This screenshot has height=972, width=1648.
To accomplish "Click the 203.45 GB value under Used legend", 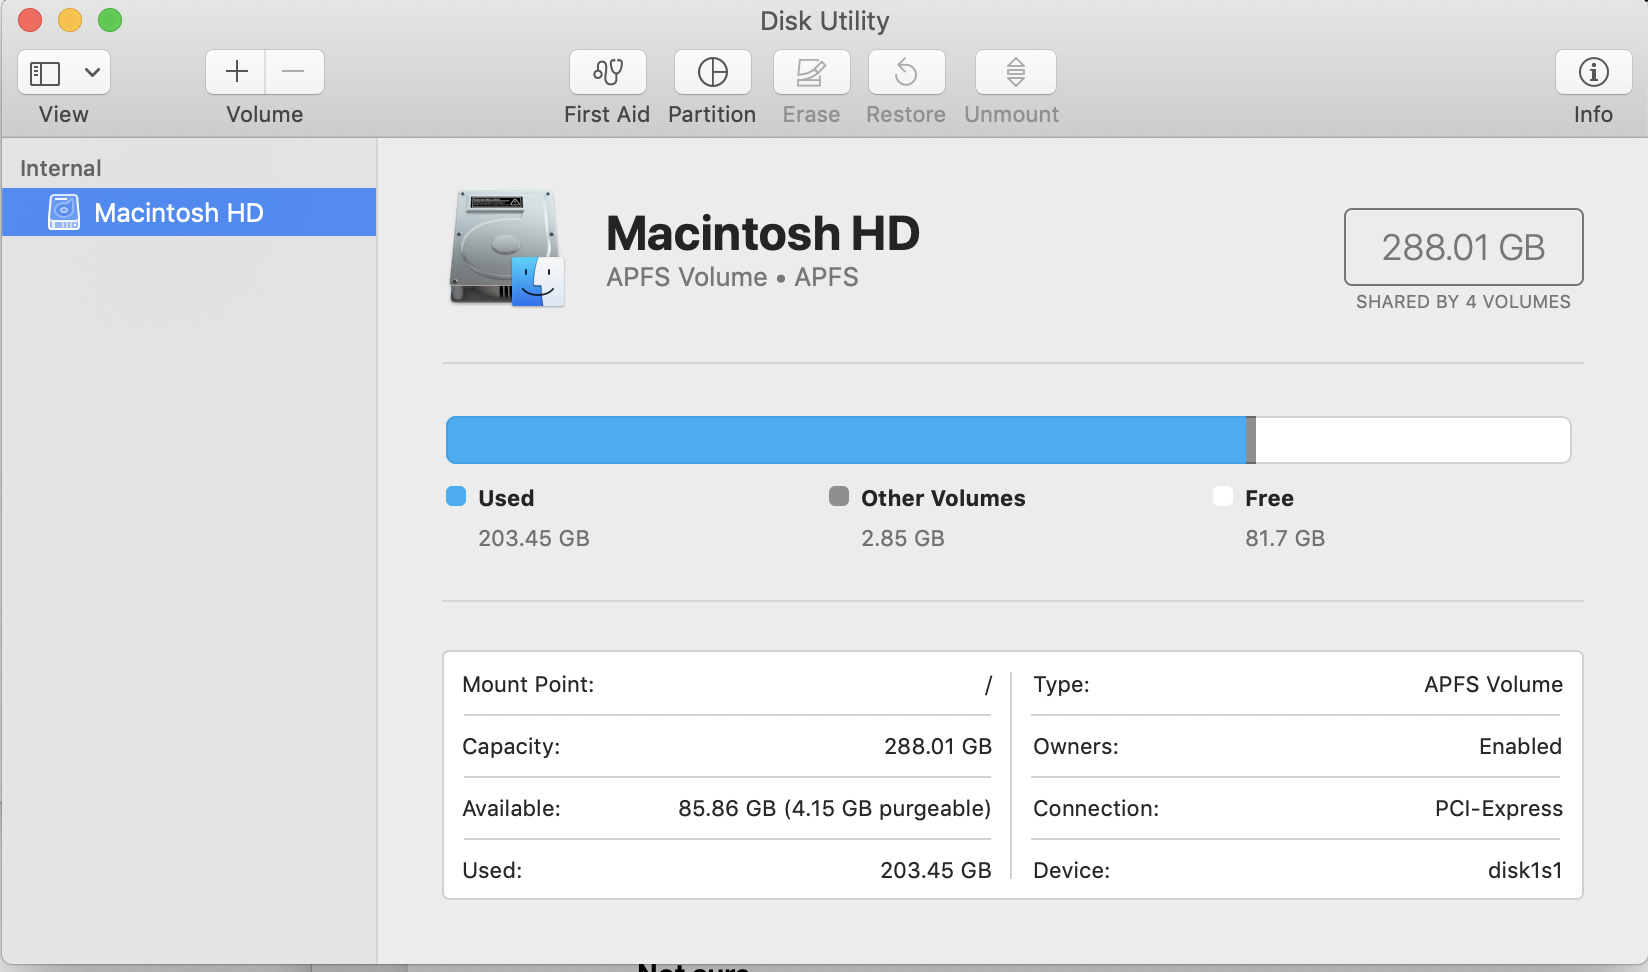I will pyautogui.click(x=534, y=539).
